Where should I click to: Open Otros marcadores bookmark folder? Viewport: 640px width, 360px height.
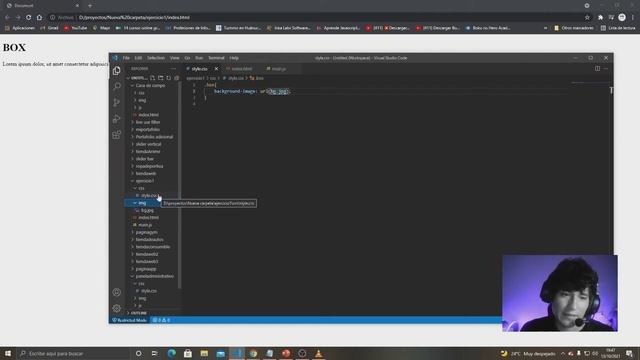point(573,28)
